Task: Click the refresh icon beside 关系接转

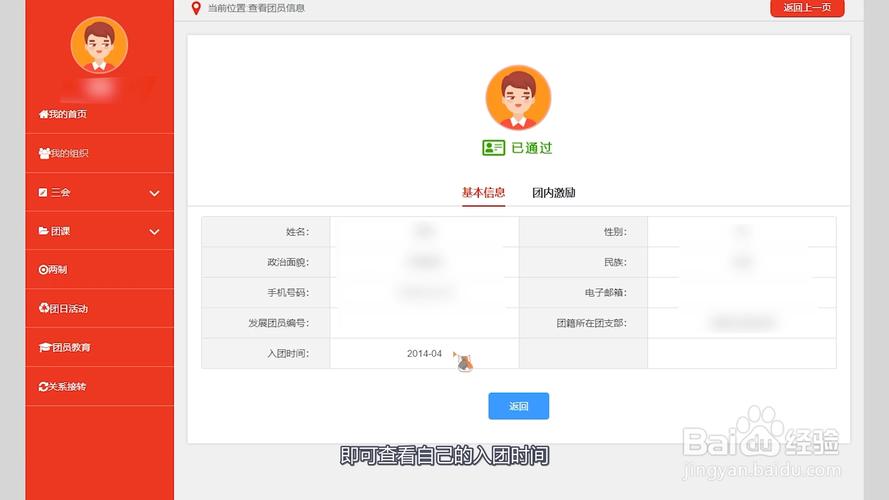Action: pyautogui.click(x=43, y=387)
